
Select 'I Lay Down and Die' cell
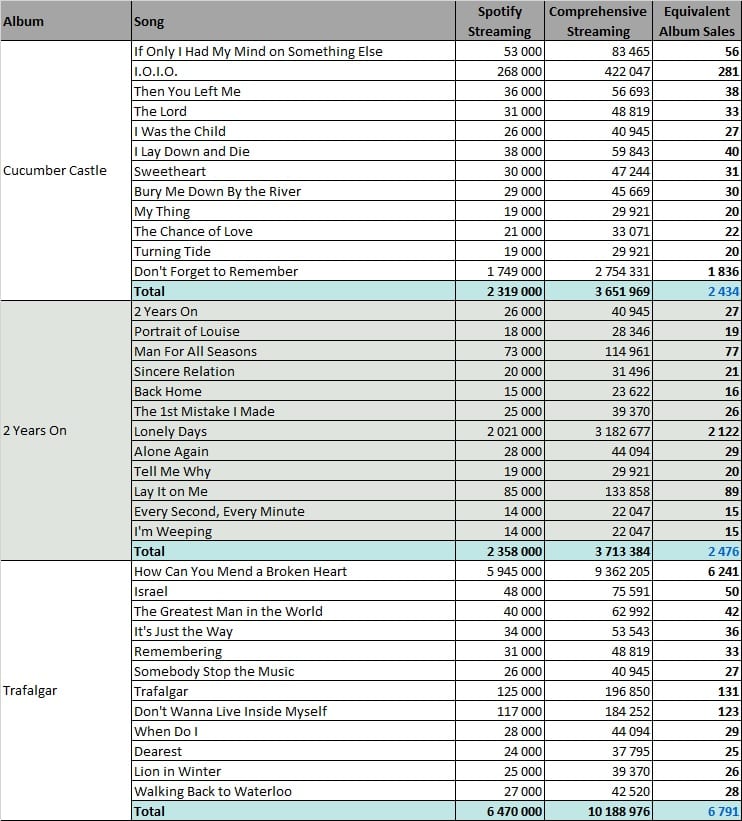(293, 151)
